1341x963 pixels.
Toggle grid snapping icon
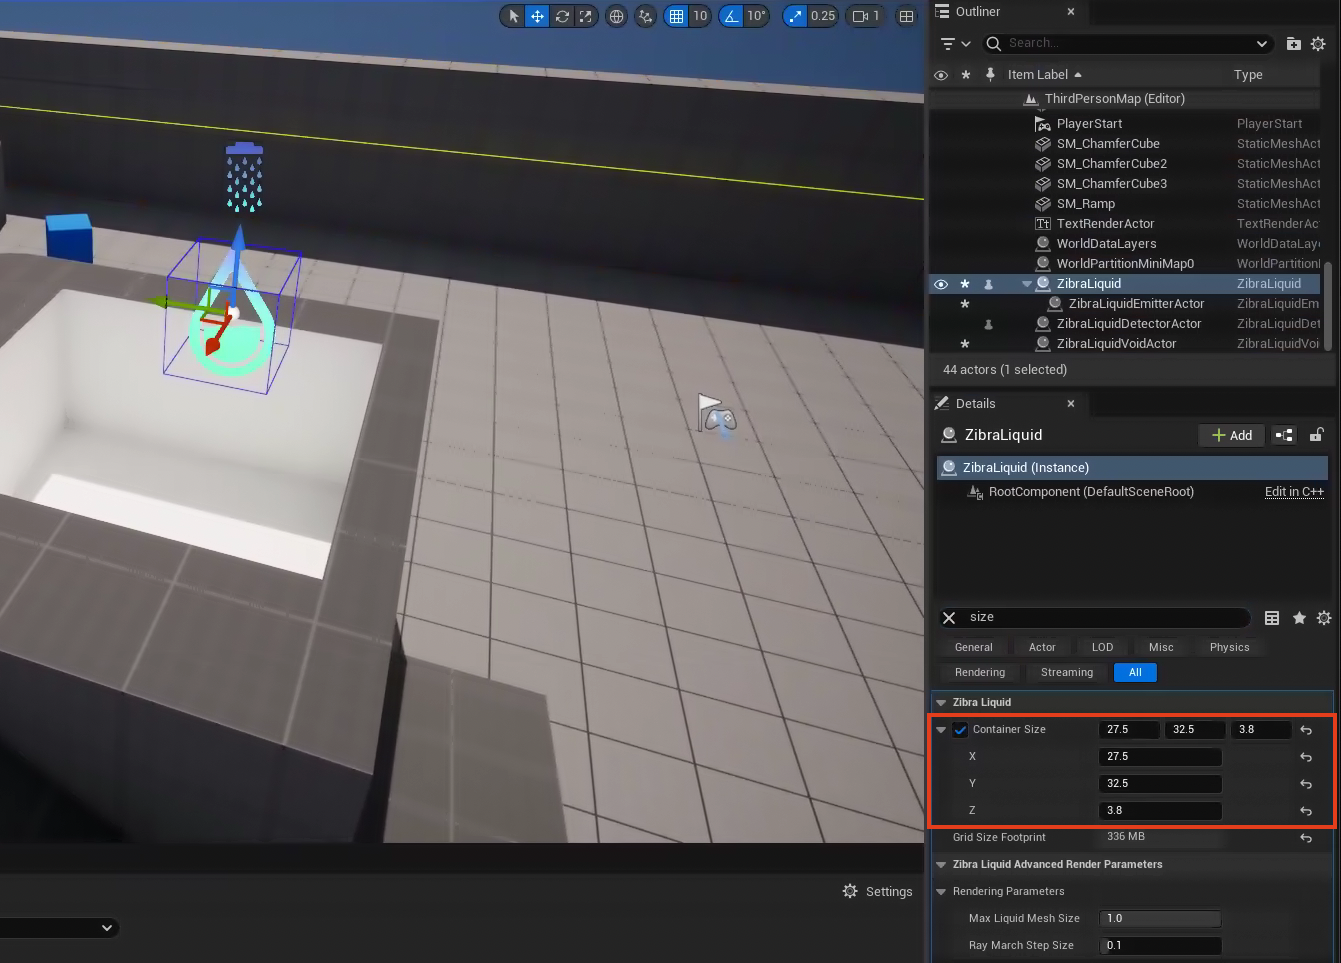point(677,16)
